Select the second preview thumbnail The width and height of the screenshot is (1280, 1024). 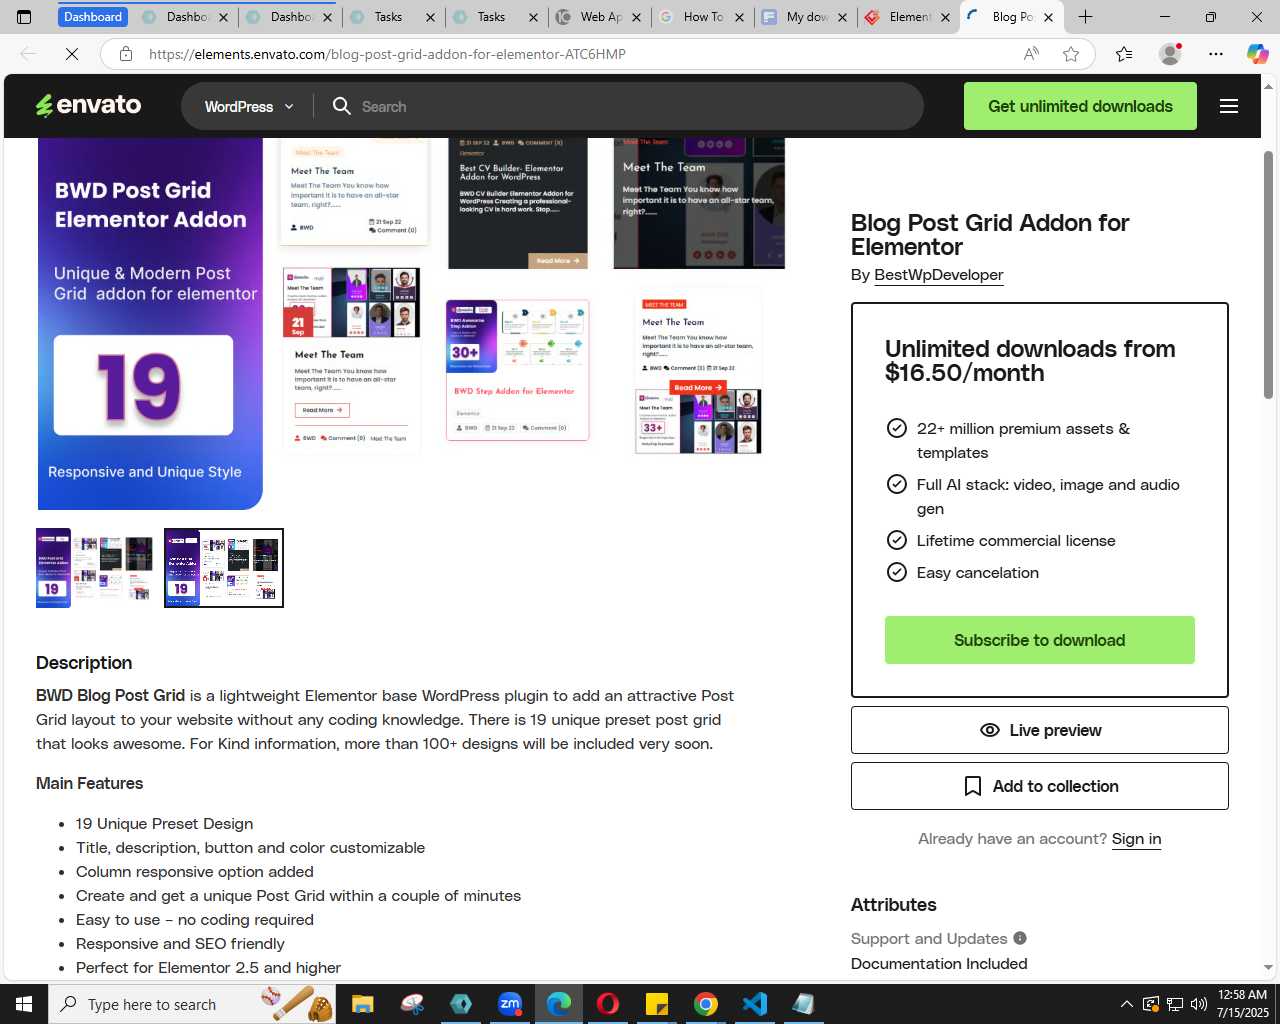coord(224,568)
